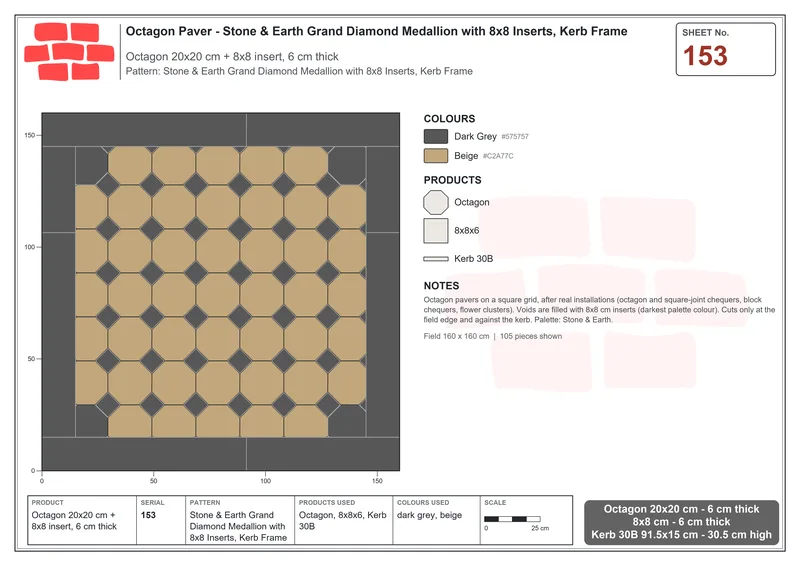Click the Kerb 30B bar icon
800x566 pixels.
436,259
